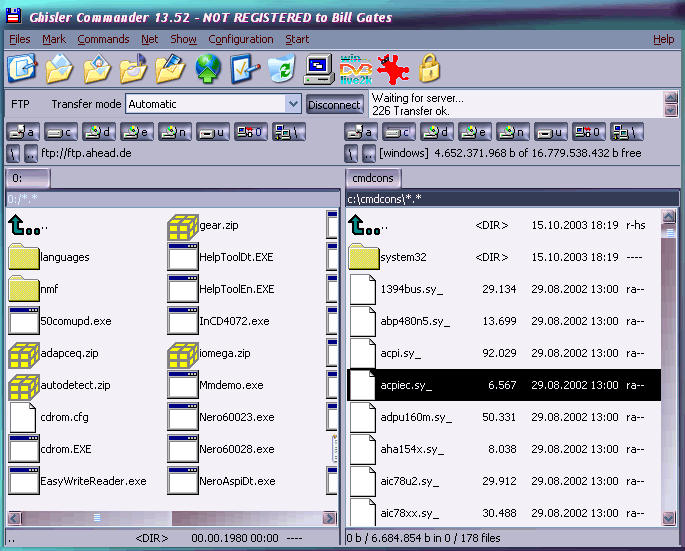Select the gear.zip file in left panel
The image size is (685, 551).
point(217,225)
